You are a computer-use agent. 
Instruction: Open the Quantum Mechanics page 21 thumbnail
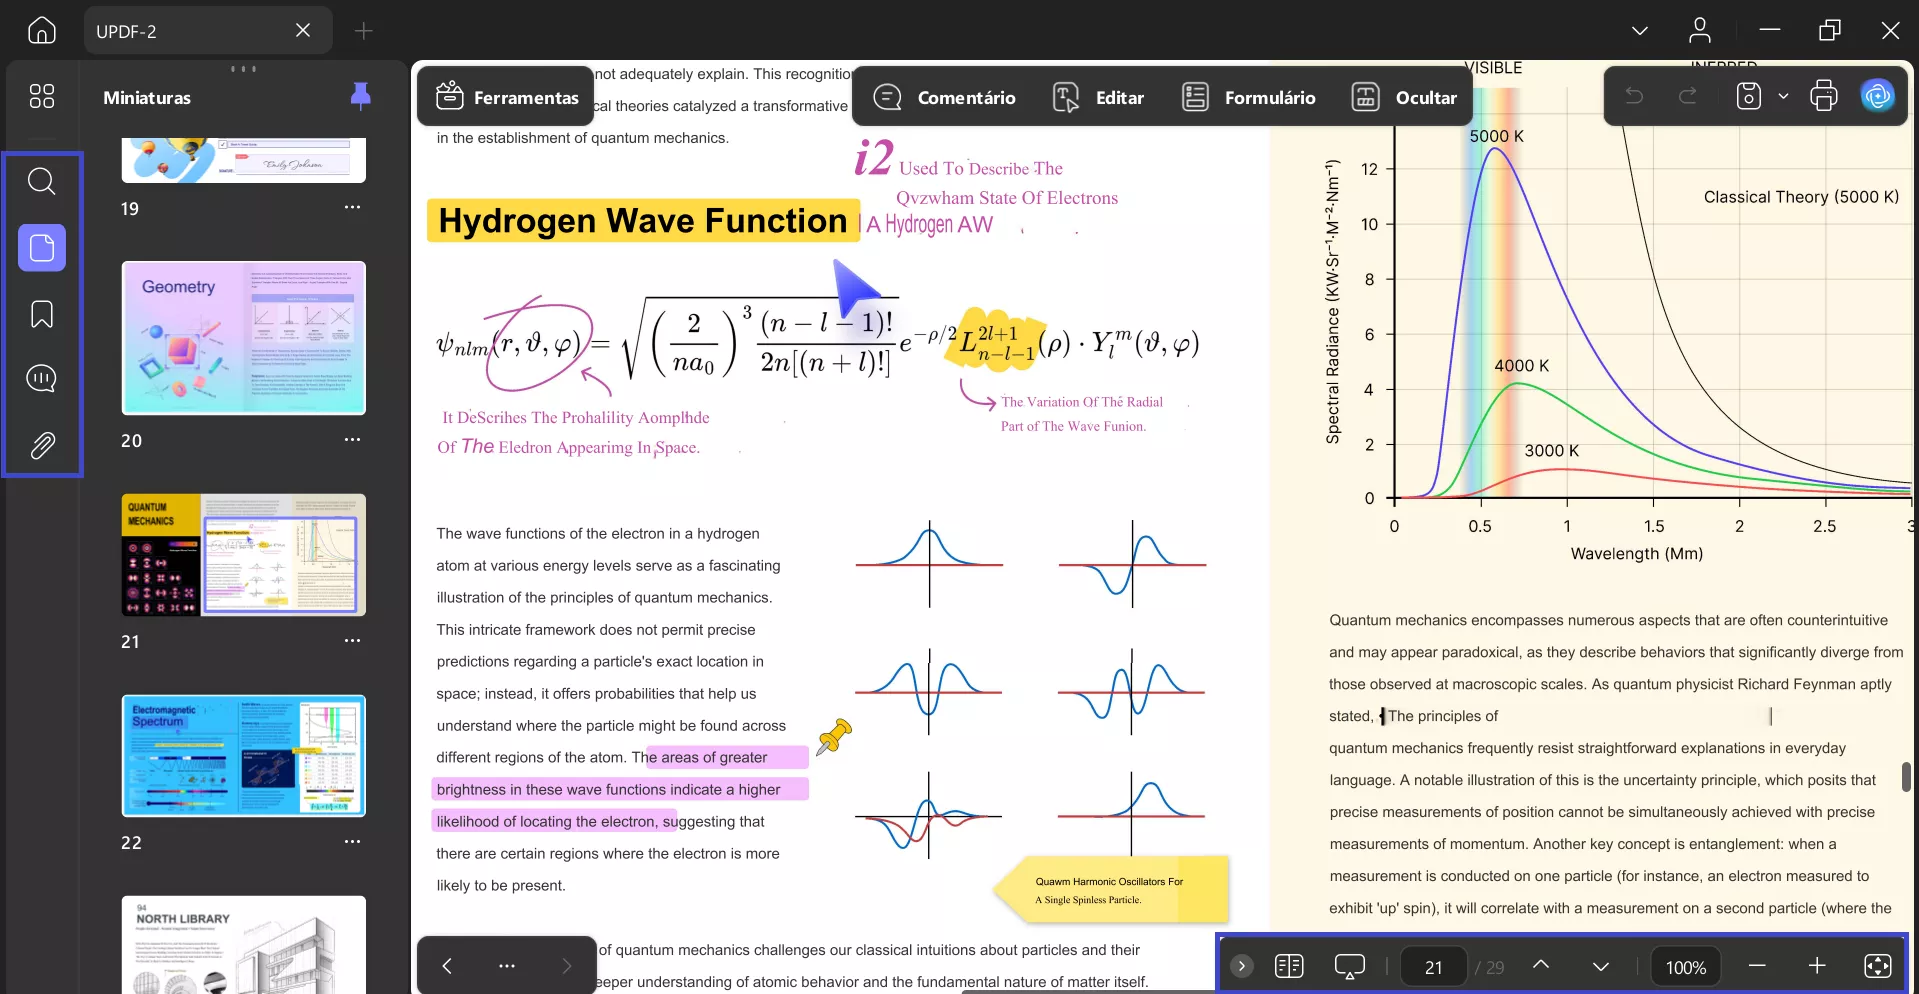pyautogui.click(x=244, y=555)
